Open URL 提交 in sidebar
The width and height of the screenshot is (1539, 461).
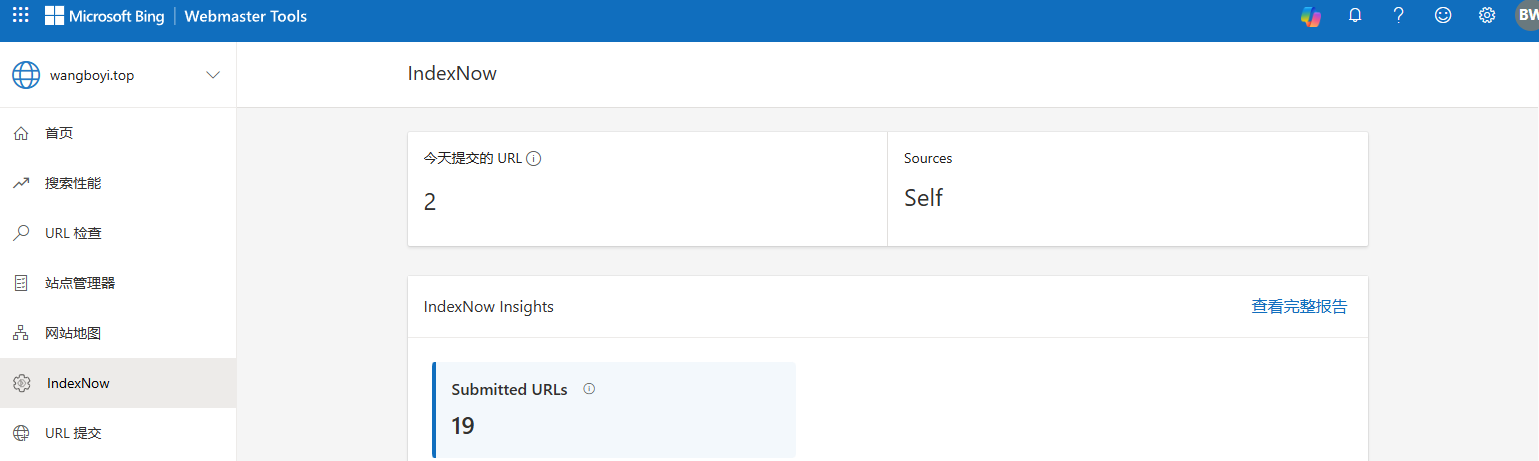click(73, 433)
